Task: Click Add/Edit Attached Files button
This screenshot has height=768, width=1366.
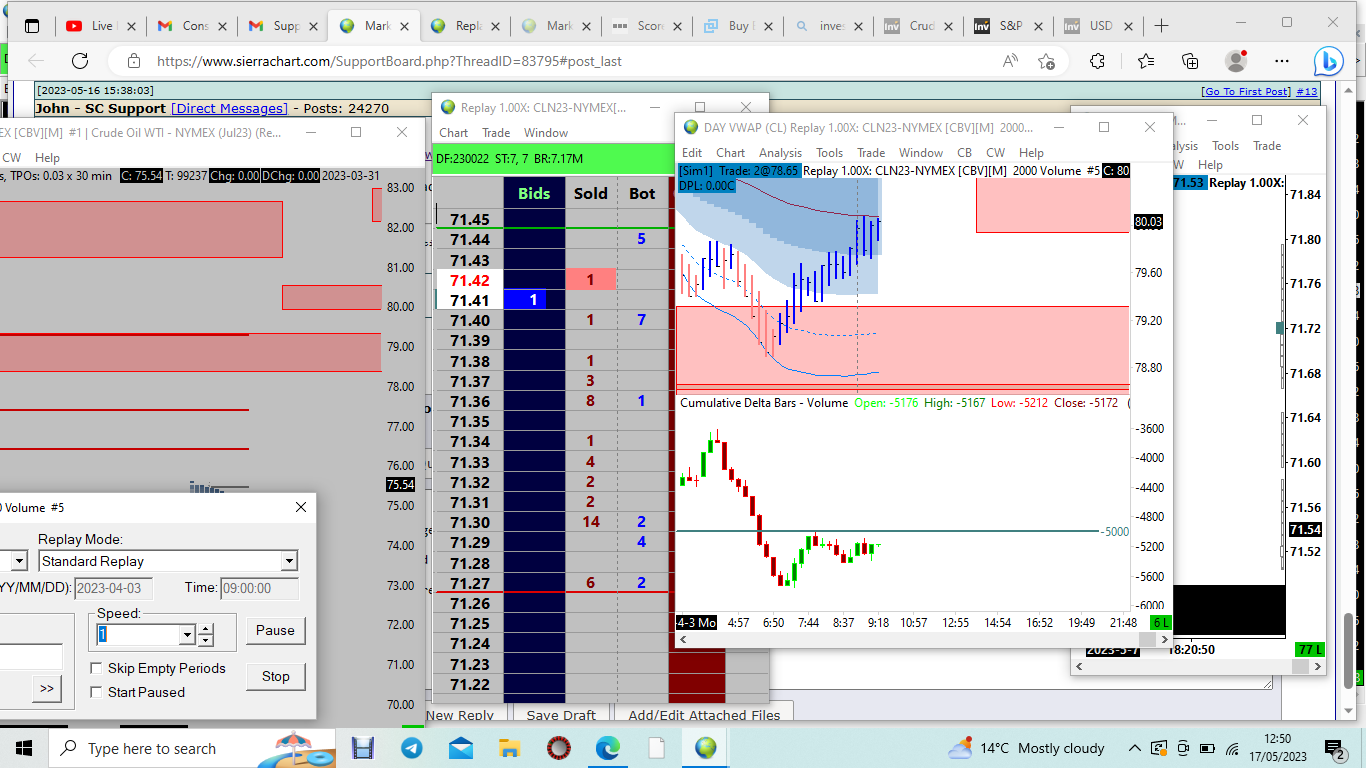Action: (704, 715)
